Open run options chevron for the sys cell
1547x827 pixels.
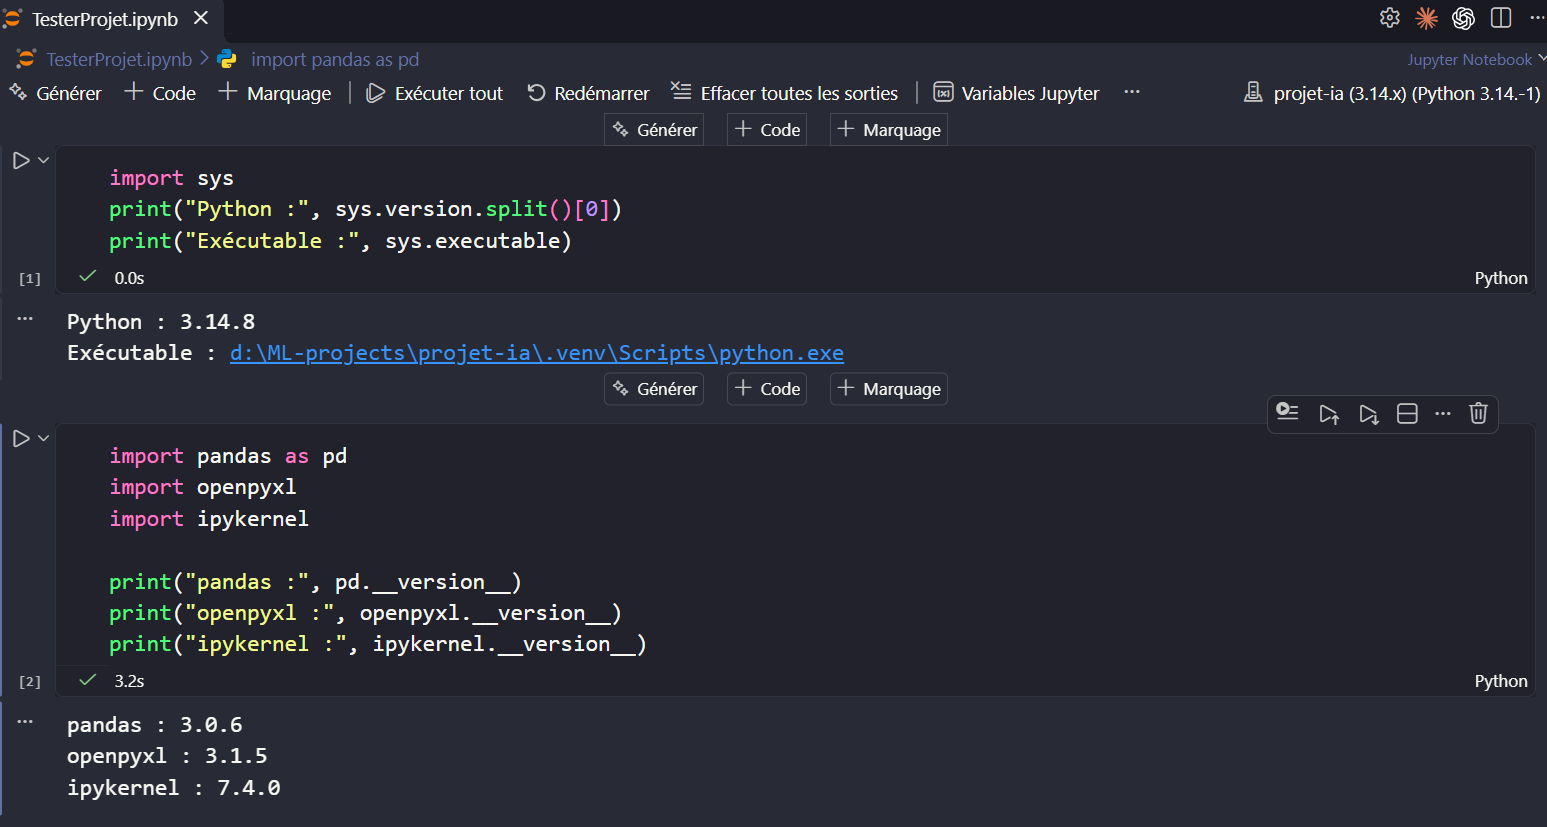(x=43, y=160)
